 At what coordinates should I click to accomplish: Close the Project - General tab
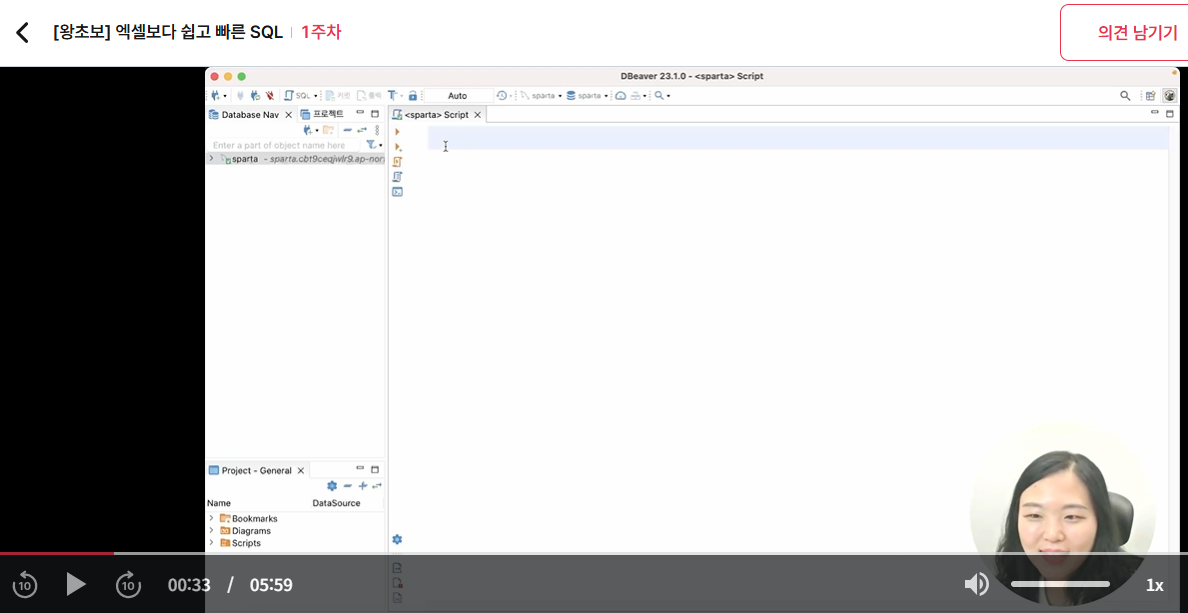pos(301,471)
